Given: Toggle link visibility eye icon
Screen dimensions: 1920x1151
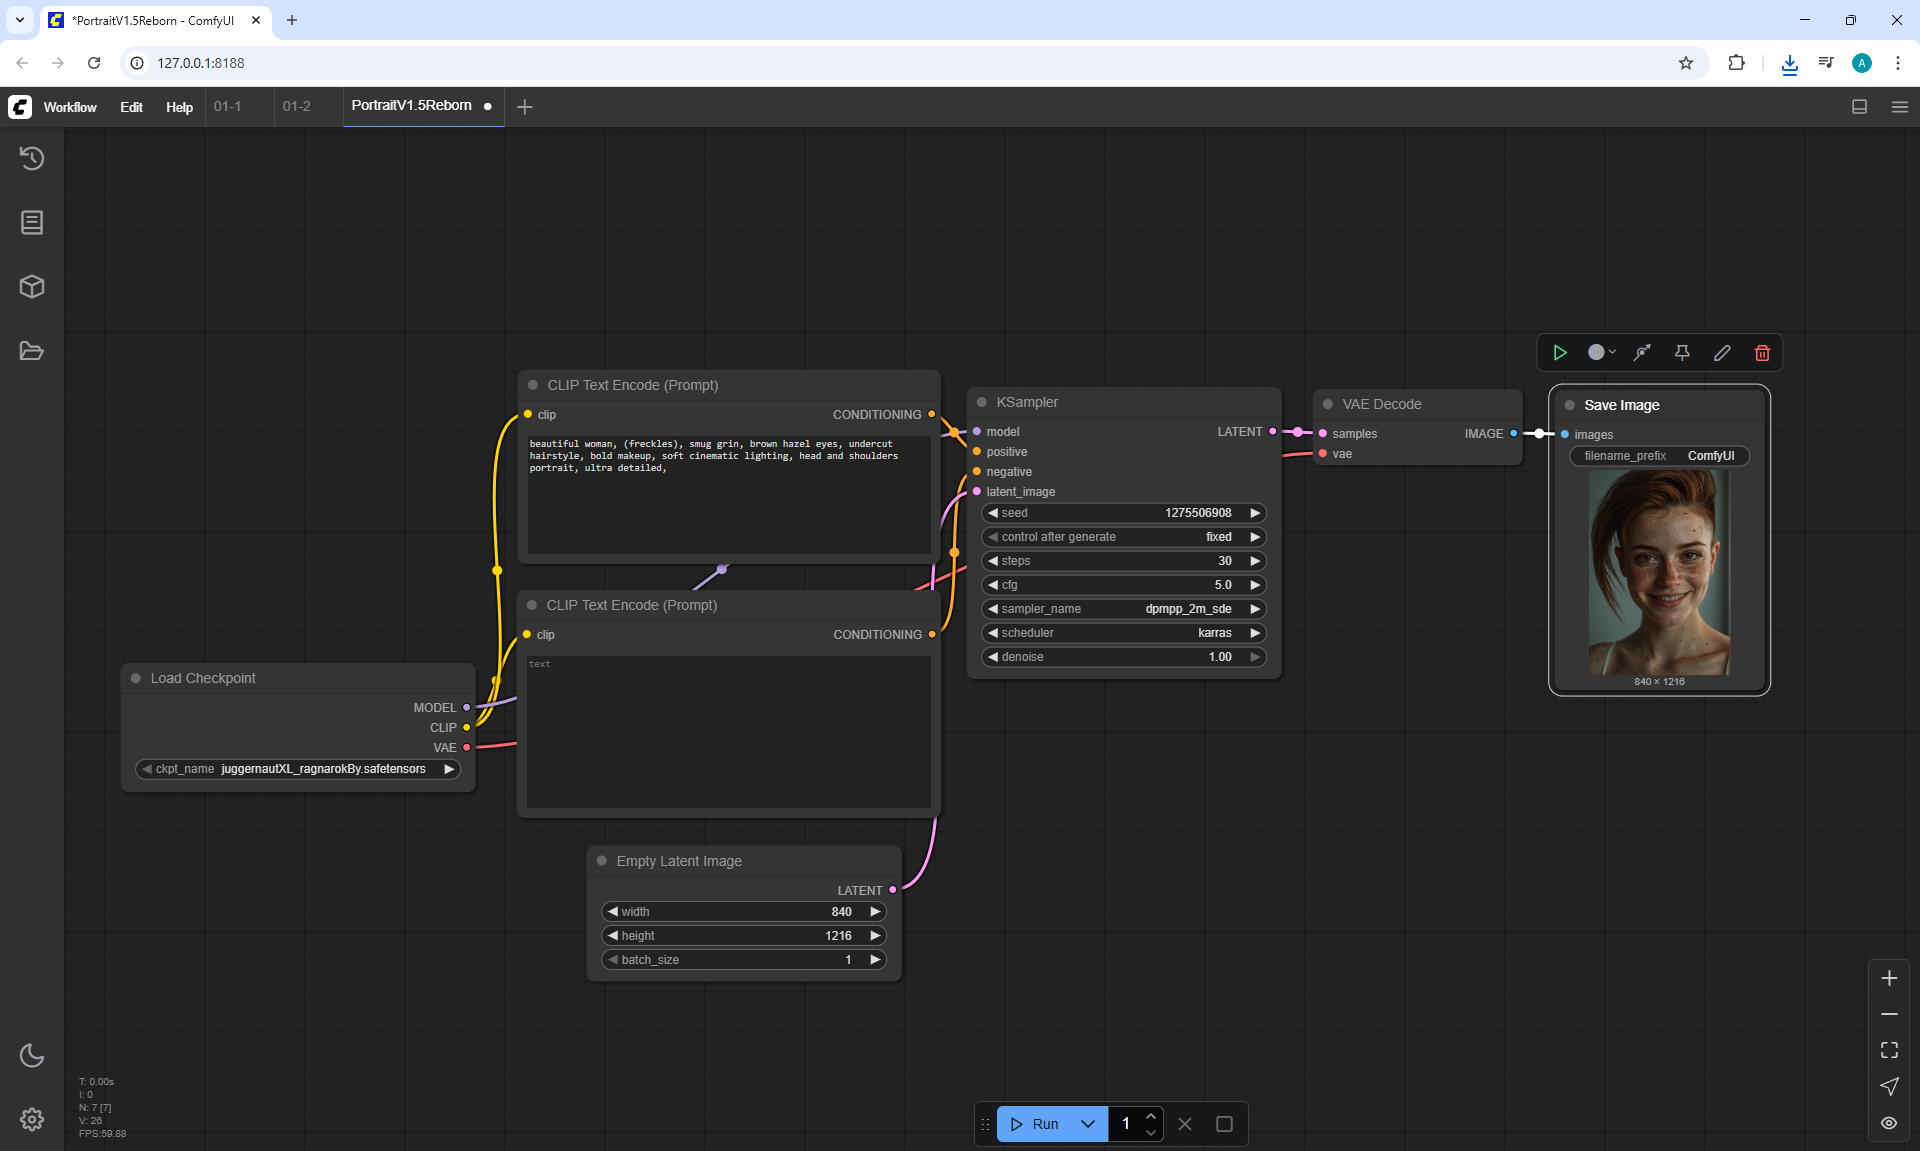Looking at the screenshot, I should click(1889, 1123).
